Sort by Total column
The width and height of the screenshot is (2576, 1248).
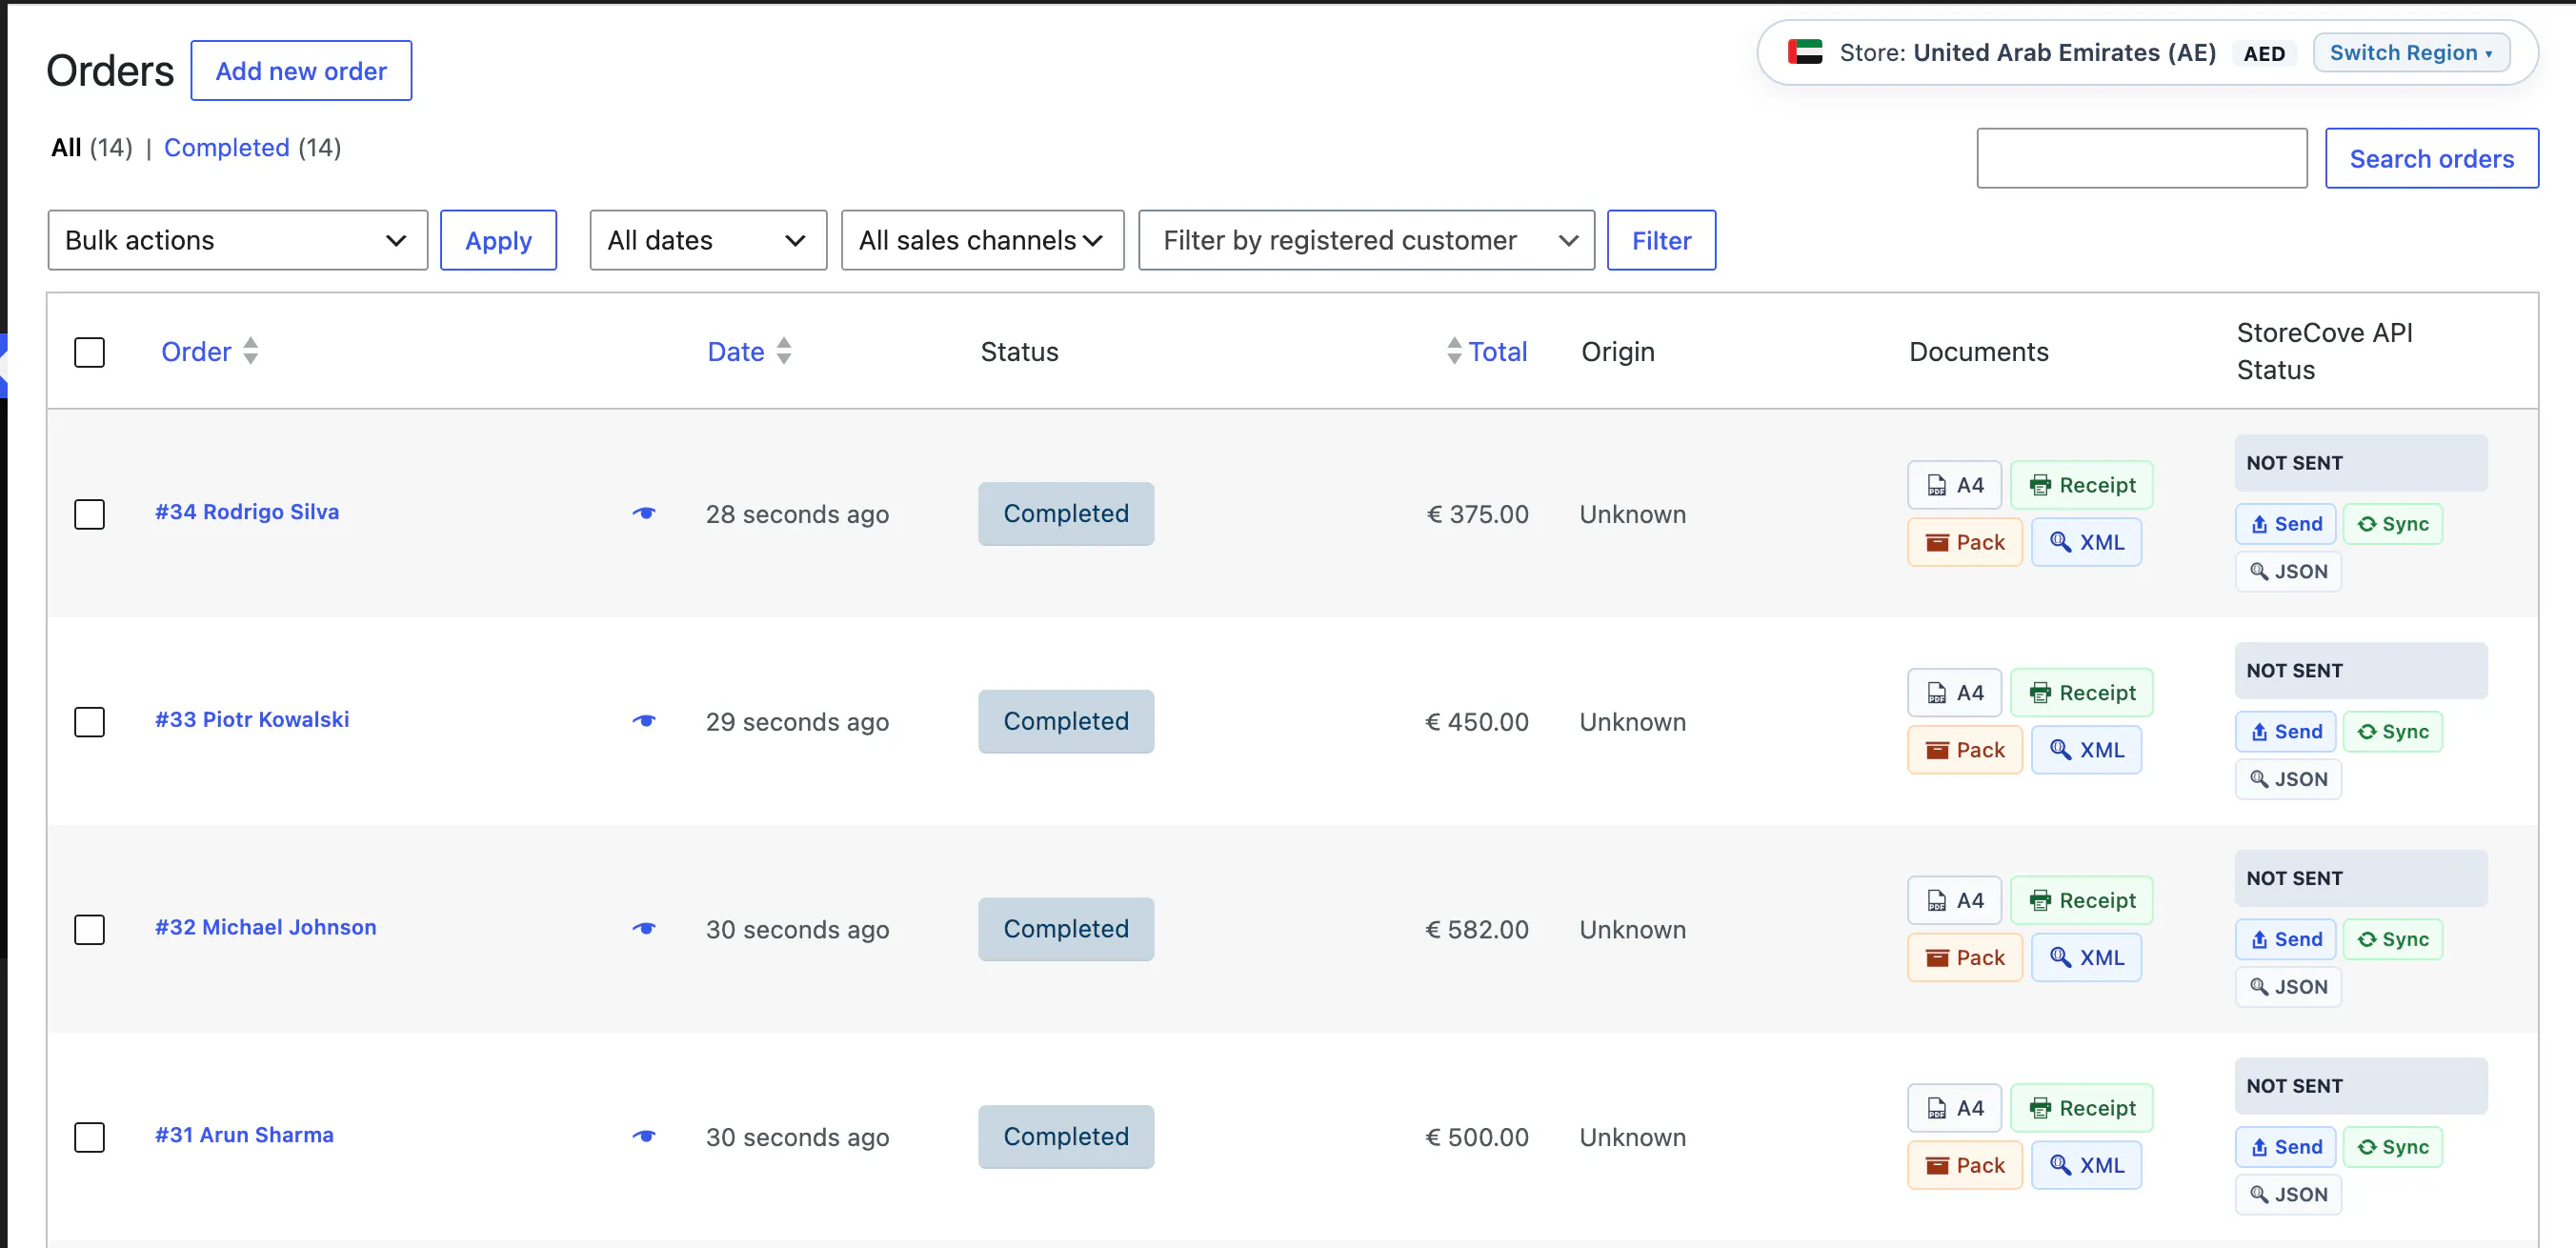(x=1486, y=352)
